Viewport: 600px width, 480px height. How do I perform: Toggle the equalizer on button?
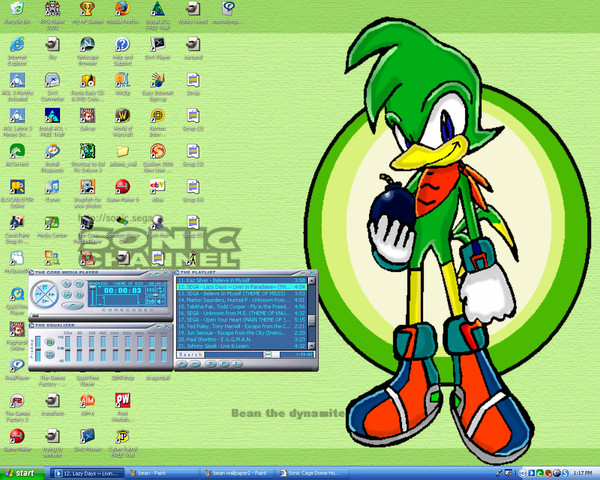tap(49, 342)
